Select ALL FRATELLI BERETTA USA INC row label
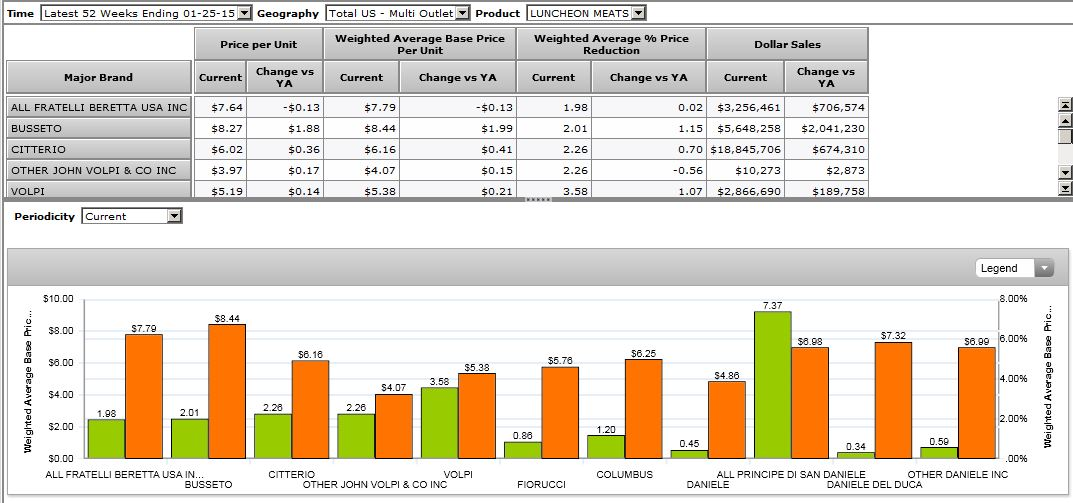The width and height of the screenshot is (1073, 503). (x=98, y=107)
